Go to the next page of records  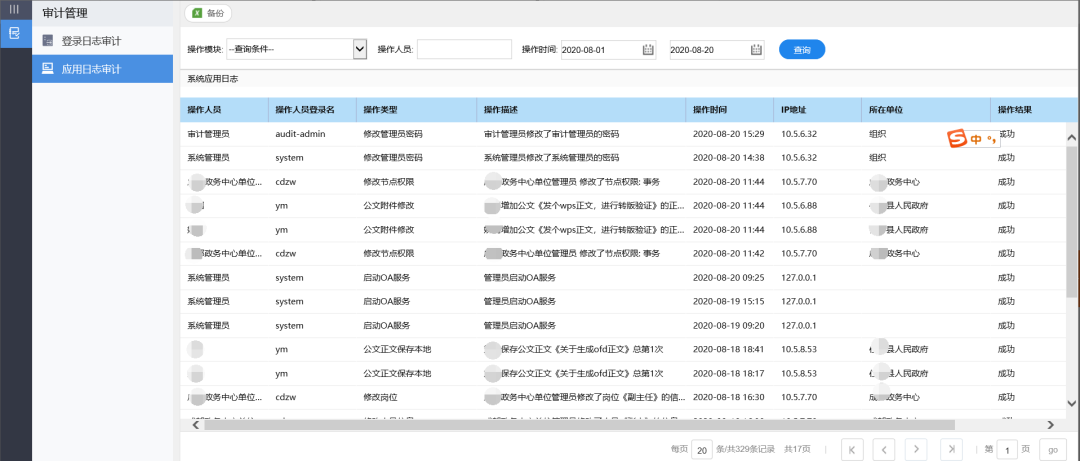tap(915, 449)
